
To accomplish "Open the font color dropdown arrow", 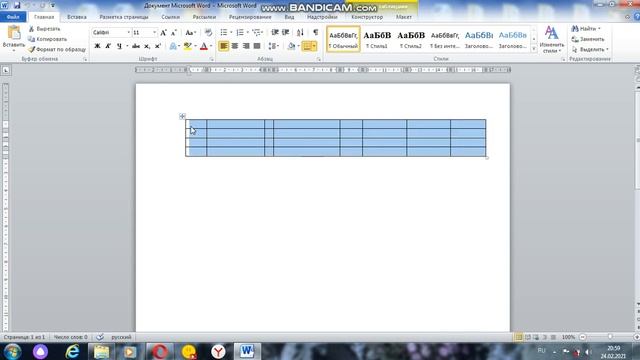I will coord(211,46).
